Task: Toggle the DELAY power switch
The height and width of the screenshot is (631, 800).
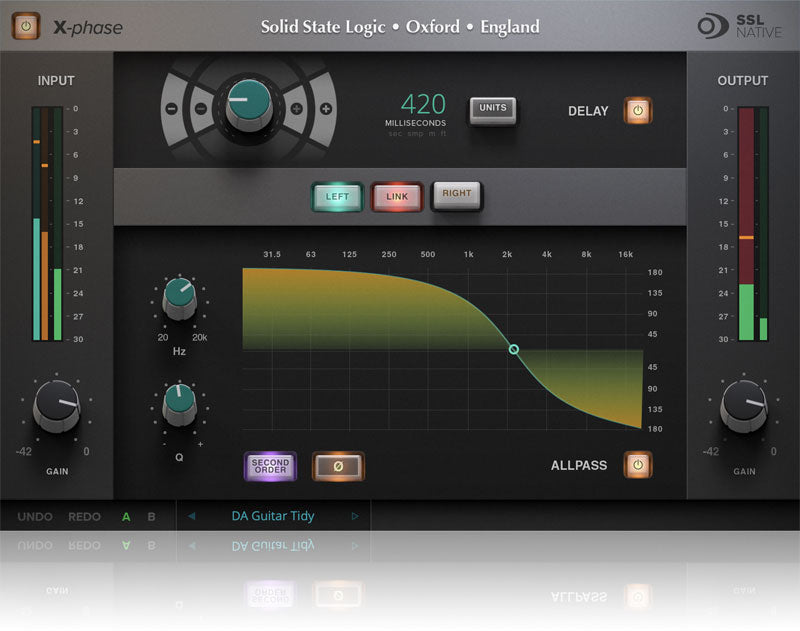Action: point(638,110)
